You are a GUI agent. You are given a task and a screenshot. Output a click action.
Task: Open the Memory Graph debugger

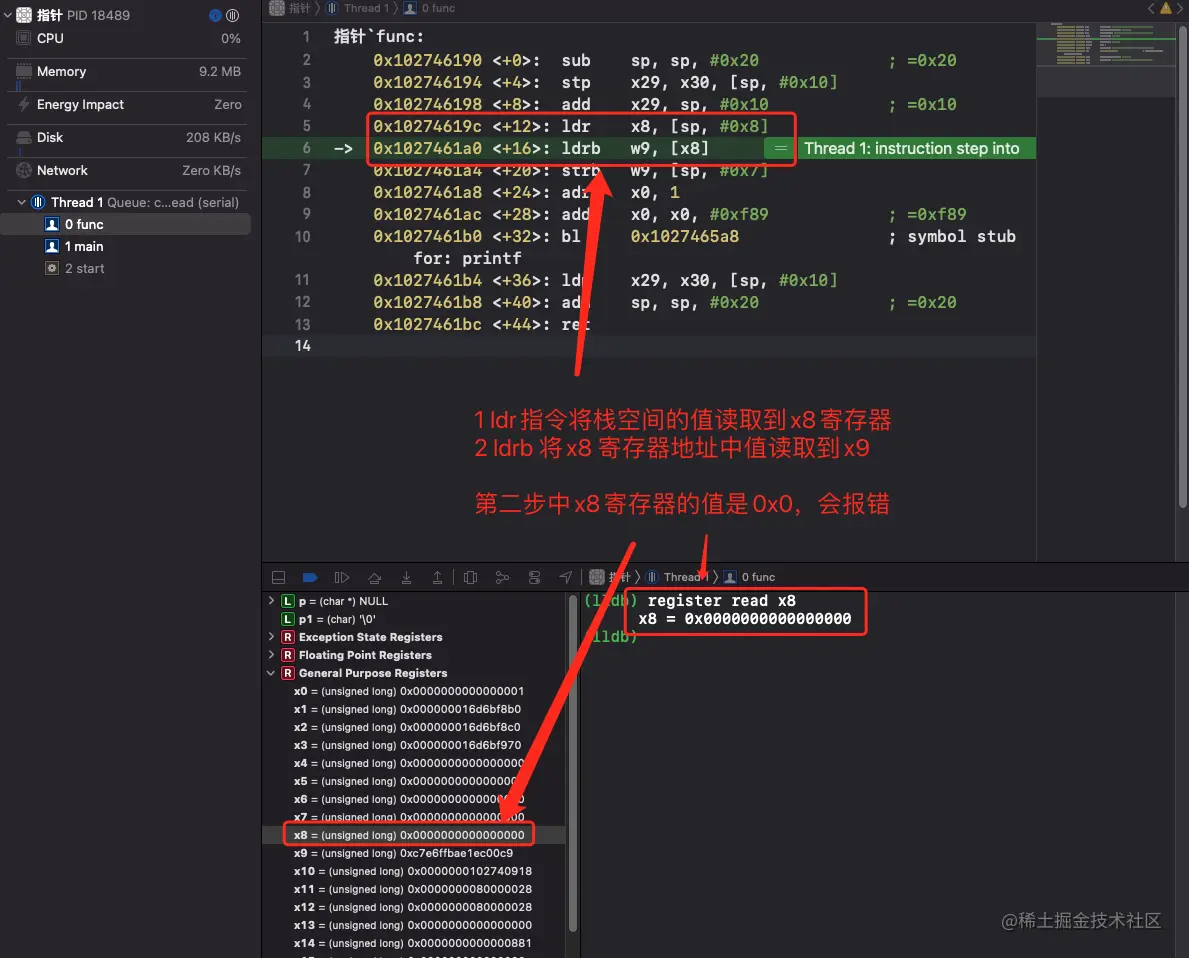pyautogui.click(x=502, y=577)
